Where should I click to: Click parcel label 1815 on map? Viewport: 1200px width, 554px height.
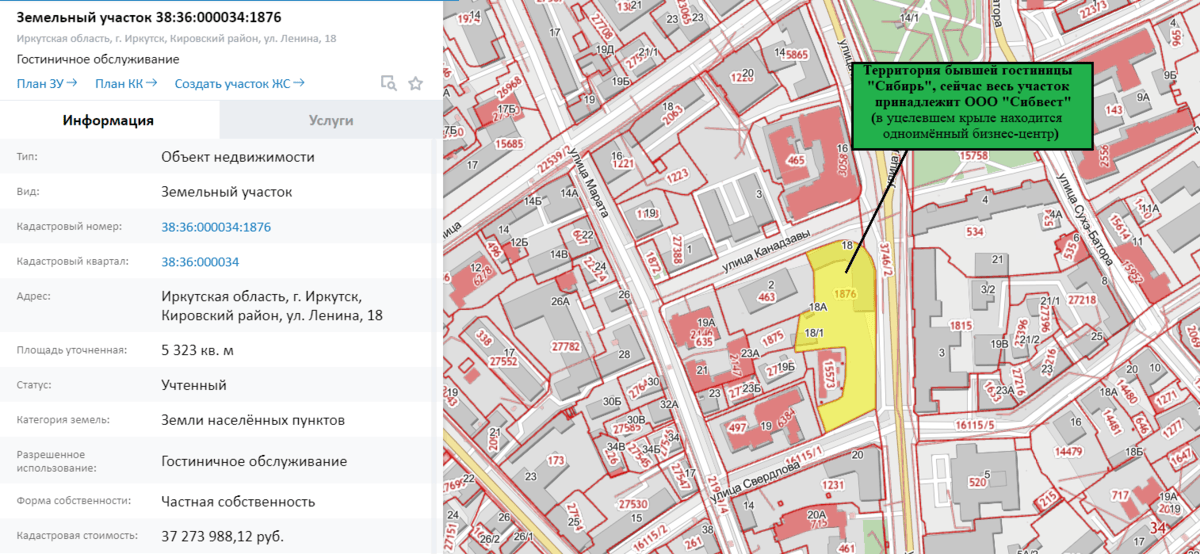click(x=962, y=326)
